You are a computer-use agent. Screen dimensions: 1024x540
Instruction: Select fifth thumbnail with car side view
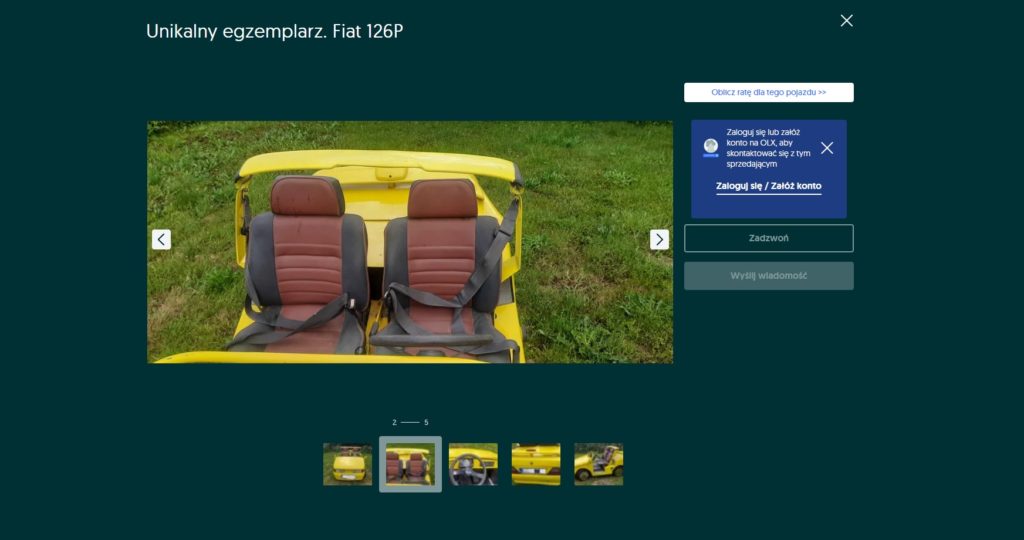pos(598,464)
